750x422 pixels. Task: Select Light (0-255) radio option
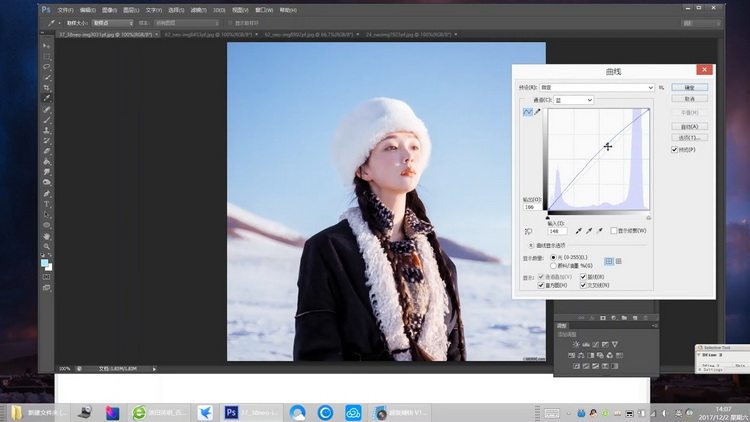point(553,257)
